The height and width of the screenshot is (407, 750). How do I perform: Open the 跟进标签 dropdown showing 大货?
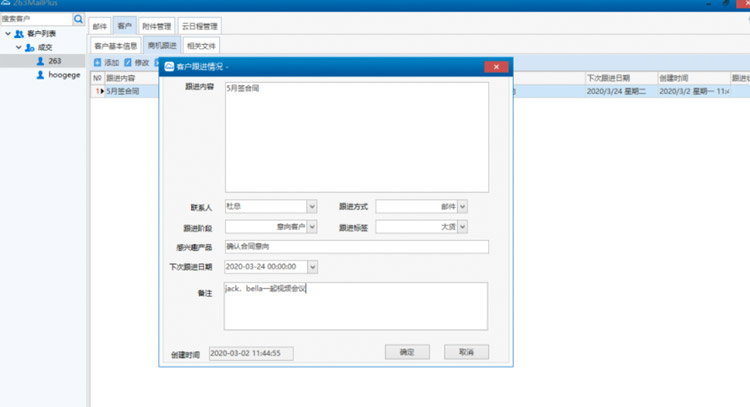coord(462,227)
